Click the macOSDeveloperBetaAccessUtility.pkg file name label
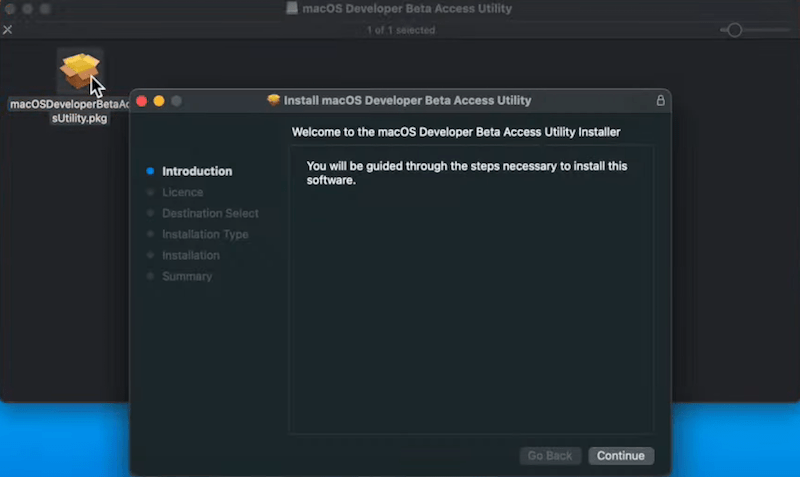800x477 pixels. click(70, 111)
